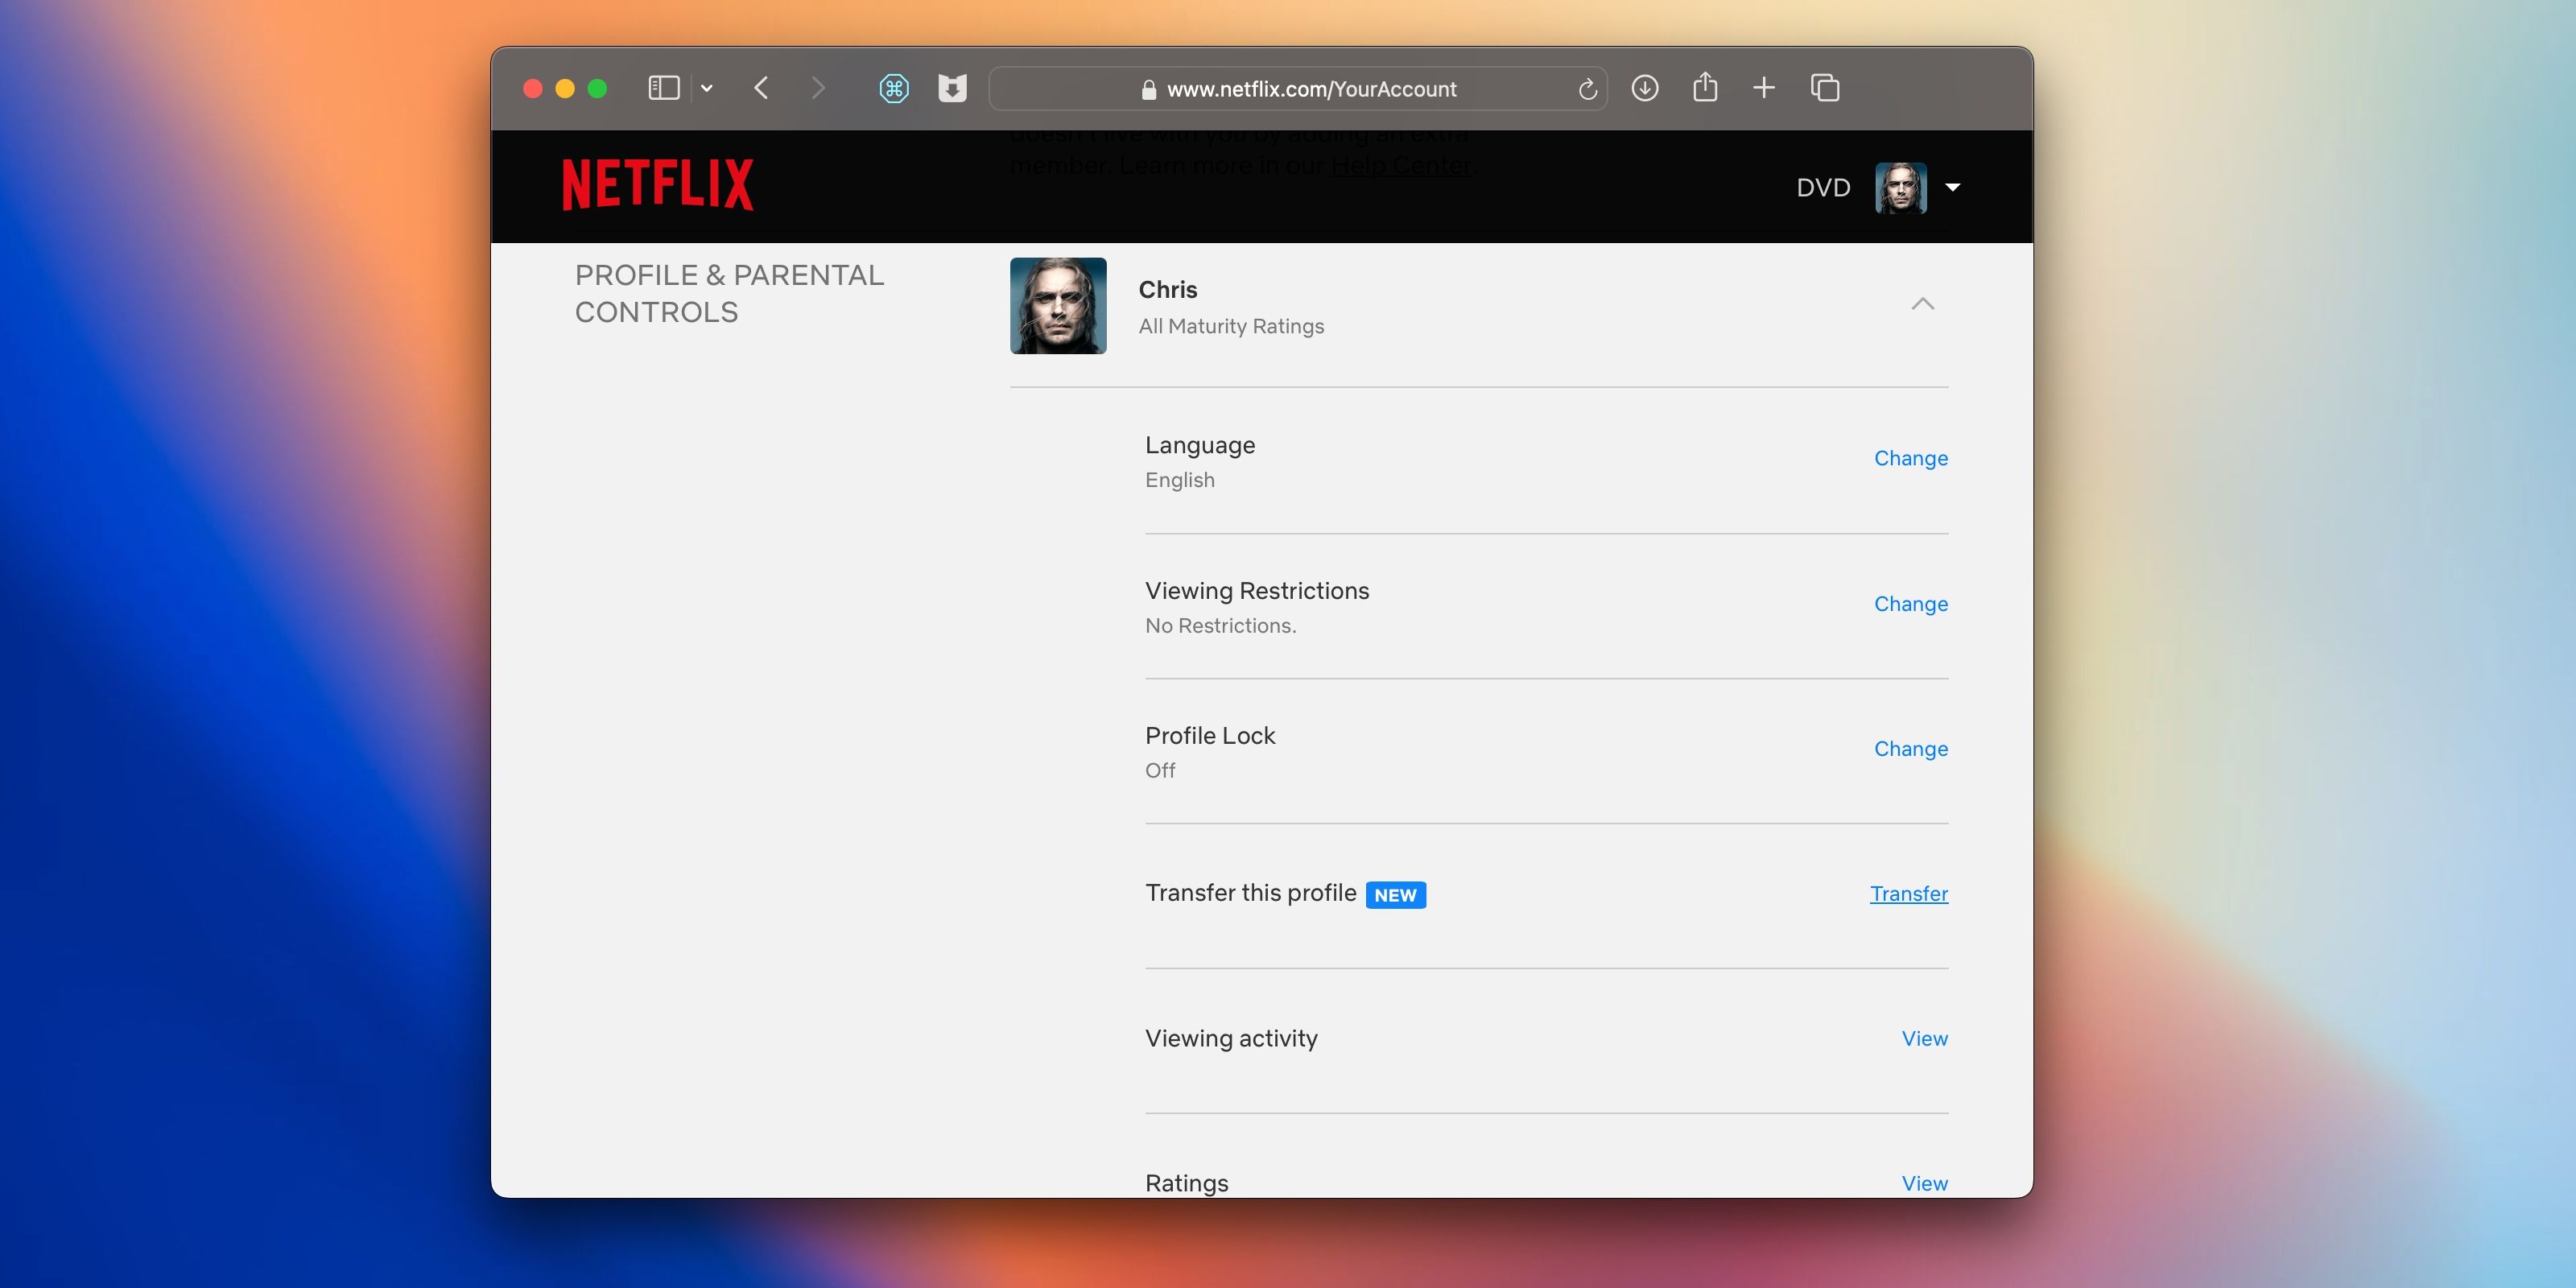Expand the sidebar tab group chevron
This screenshot has width=2576, height=1288.
click(708, 88)
